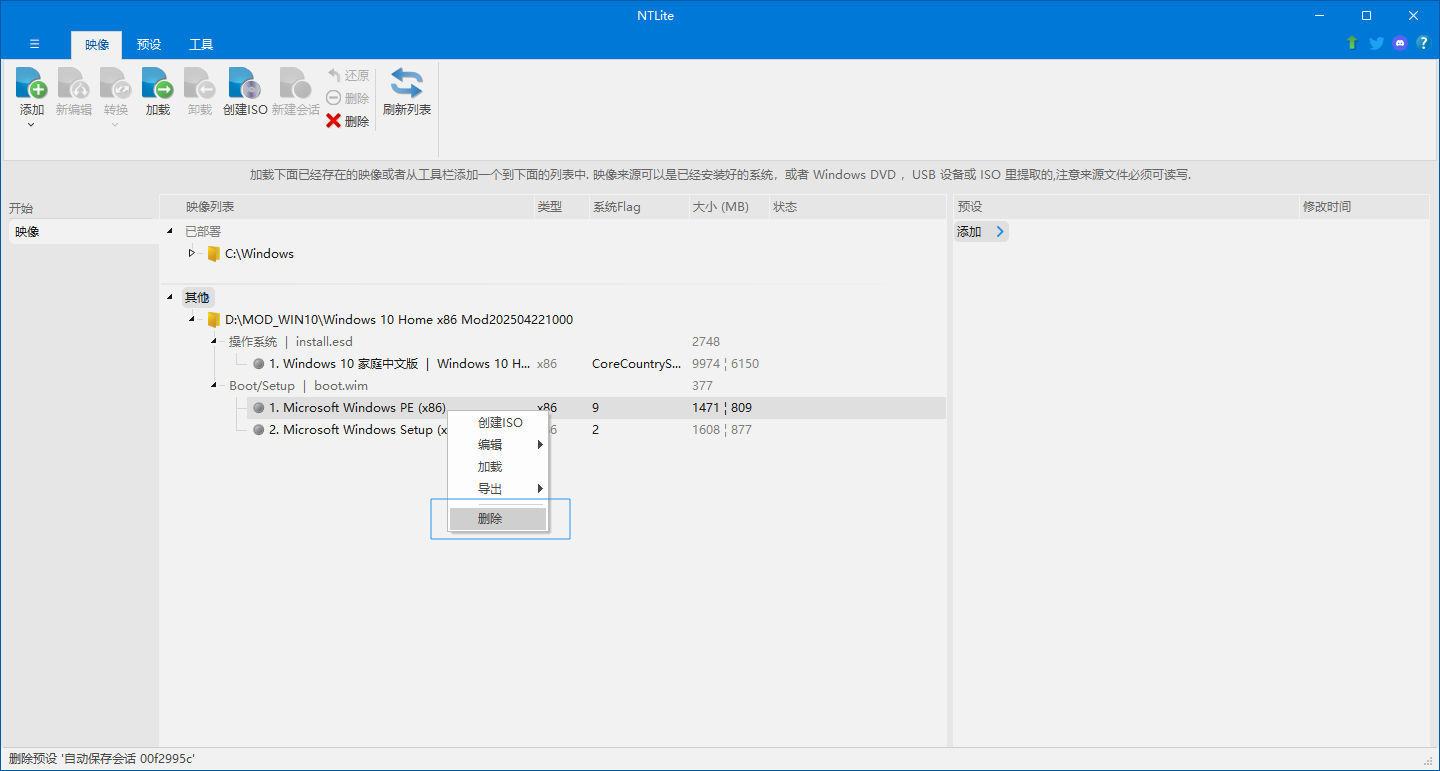
Task: Open the dropdown arrow under 添加
Action: click(x=32, y=125)
